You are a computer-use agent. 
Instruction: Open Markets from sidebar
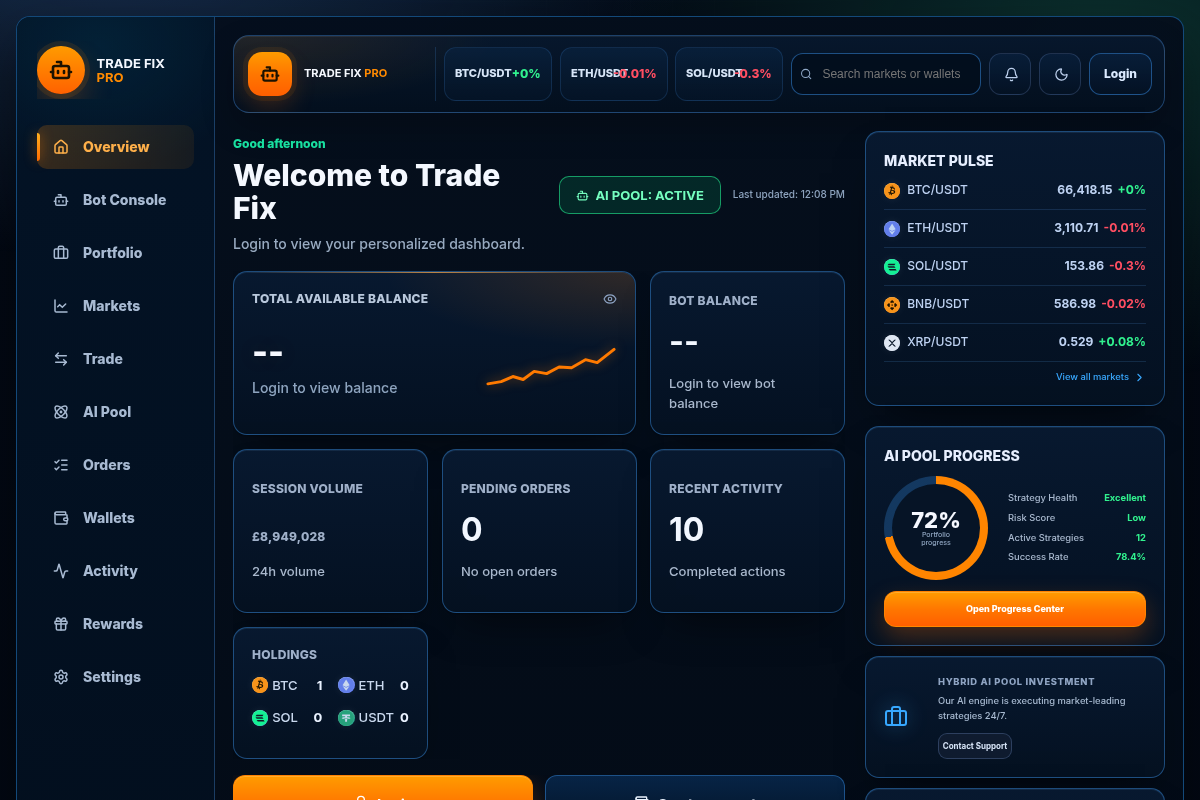(x=116, y=306)
